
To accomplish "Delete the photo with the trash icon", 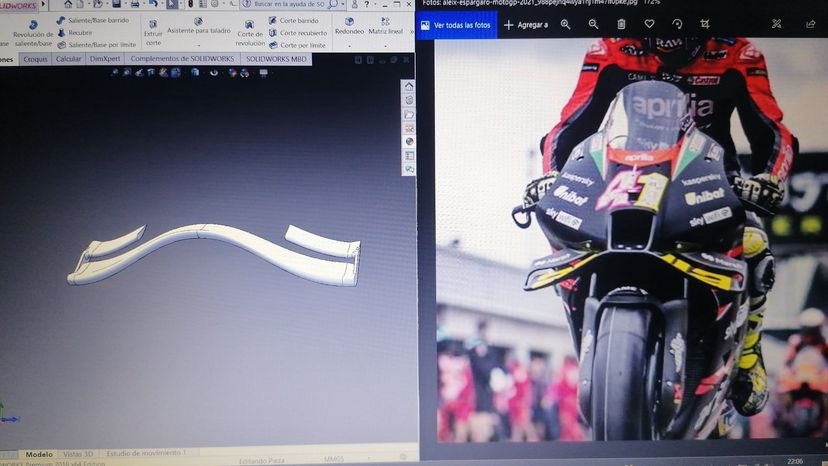I will 622,24.
